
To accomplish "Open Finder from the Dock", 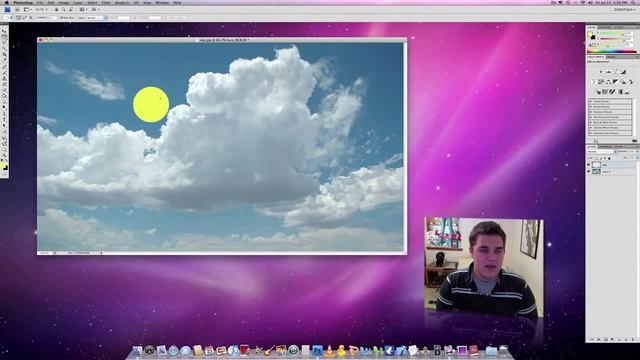I will tap(138, 350).
